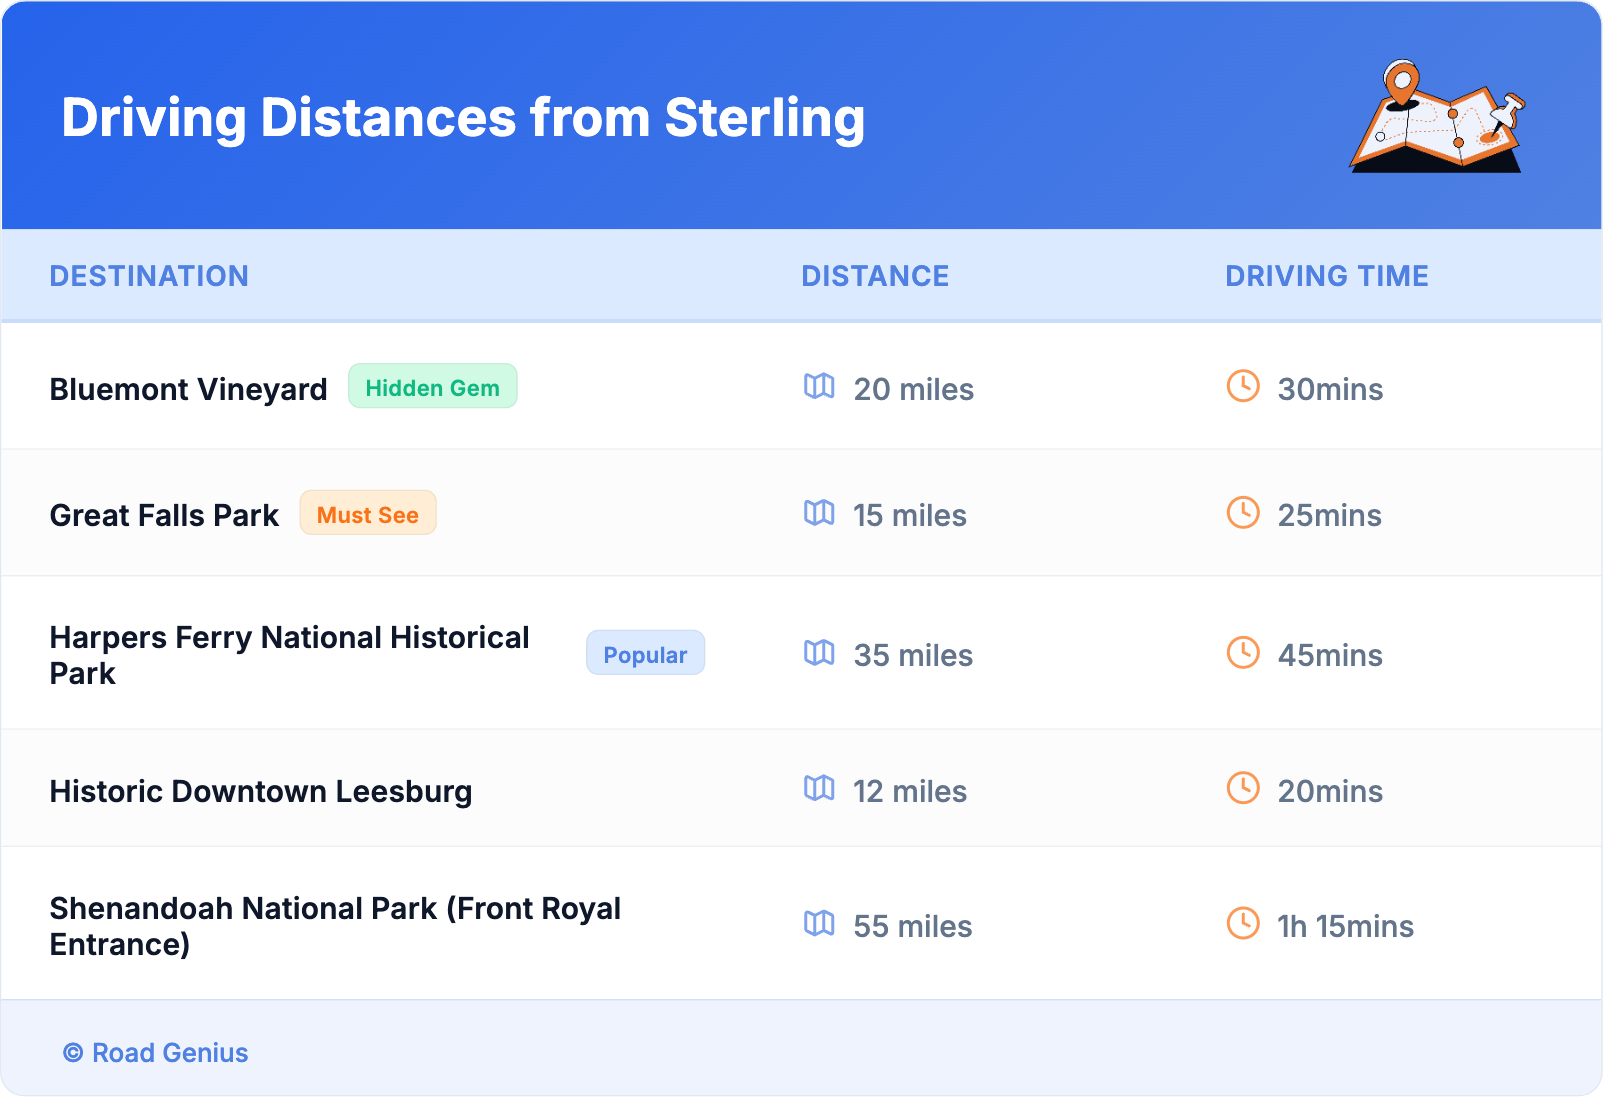Viewport: 1604px width, 1098px height.
Task: Click the map icon beside 12 miles
Action: pyautogui.click(x=819, y=789)
